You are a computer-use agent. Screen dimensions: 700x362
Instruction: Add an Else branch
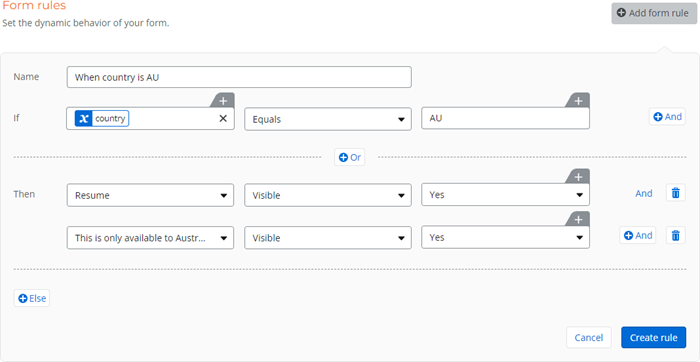(32, 298)
